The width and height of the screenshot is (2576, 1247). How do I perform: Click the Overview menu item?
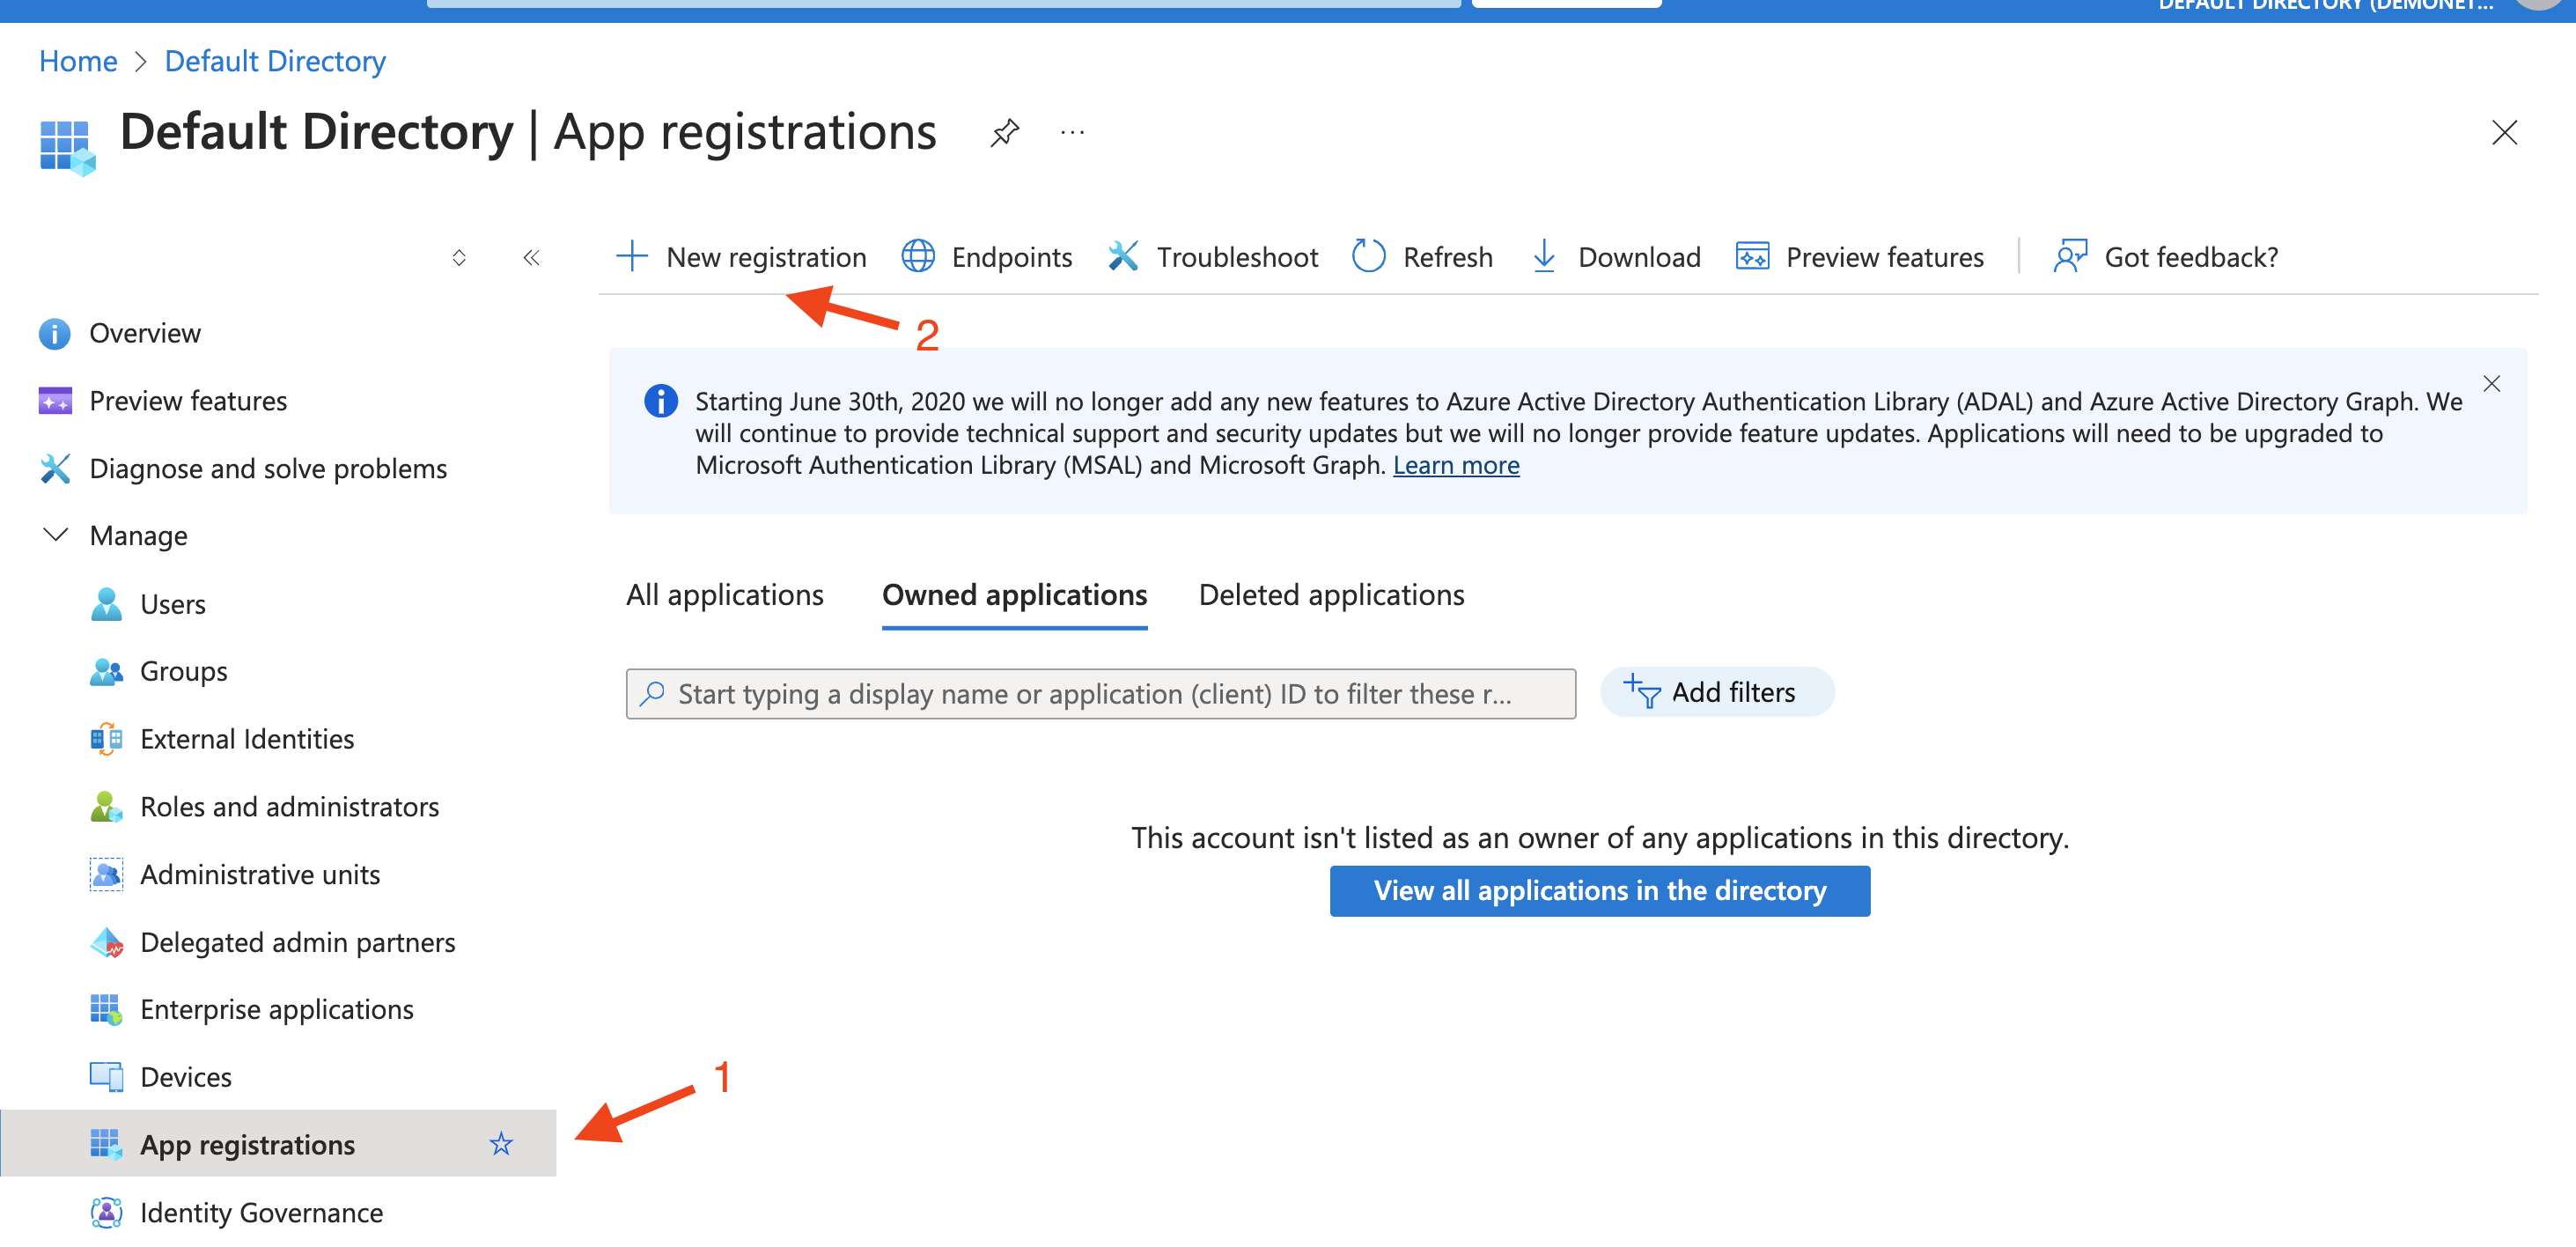[x=146, y=334]
